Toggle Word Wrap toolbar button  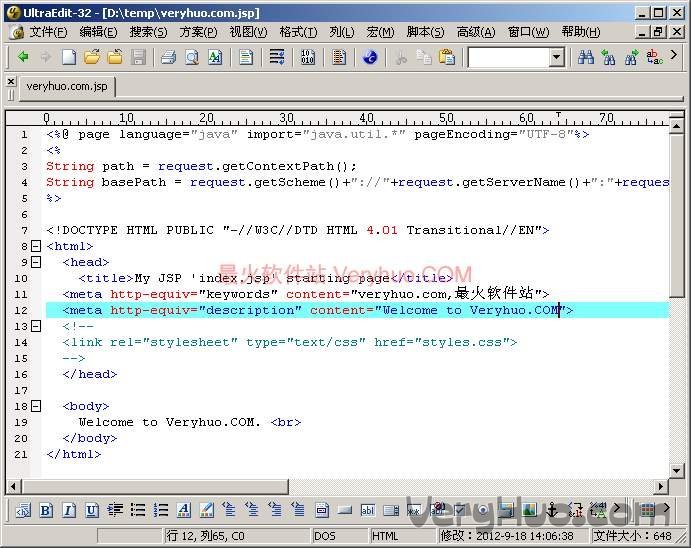coord(277,57)
